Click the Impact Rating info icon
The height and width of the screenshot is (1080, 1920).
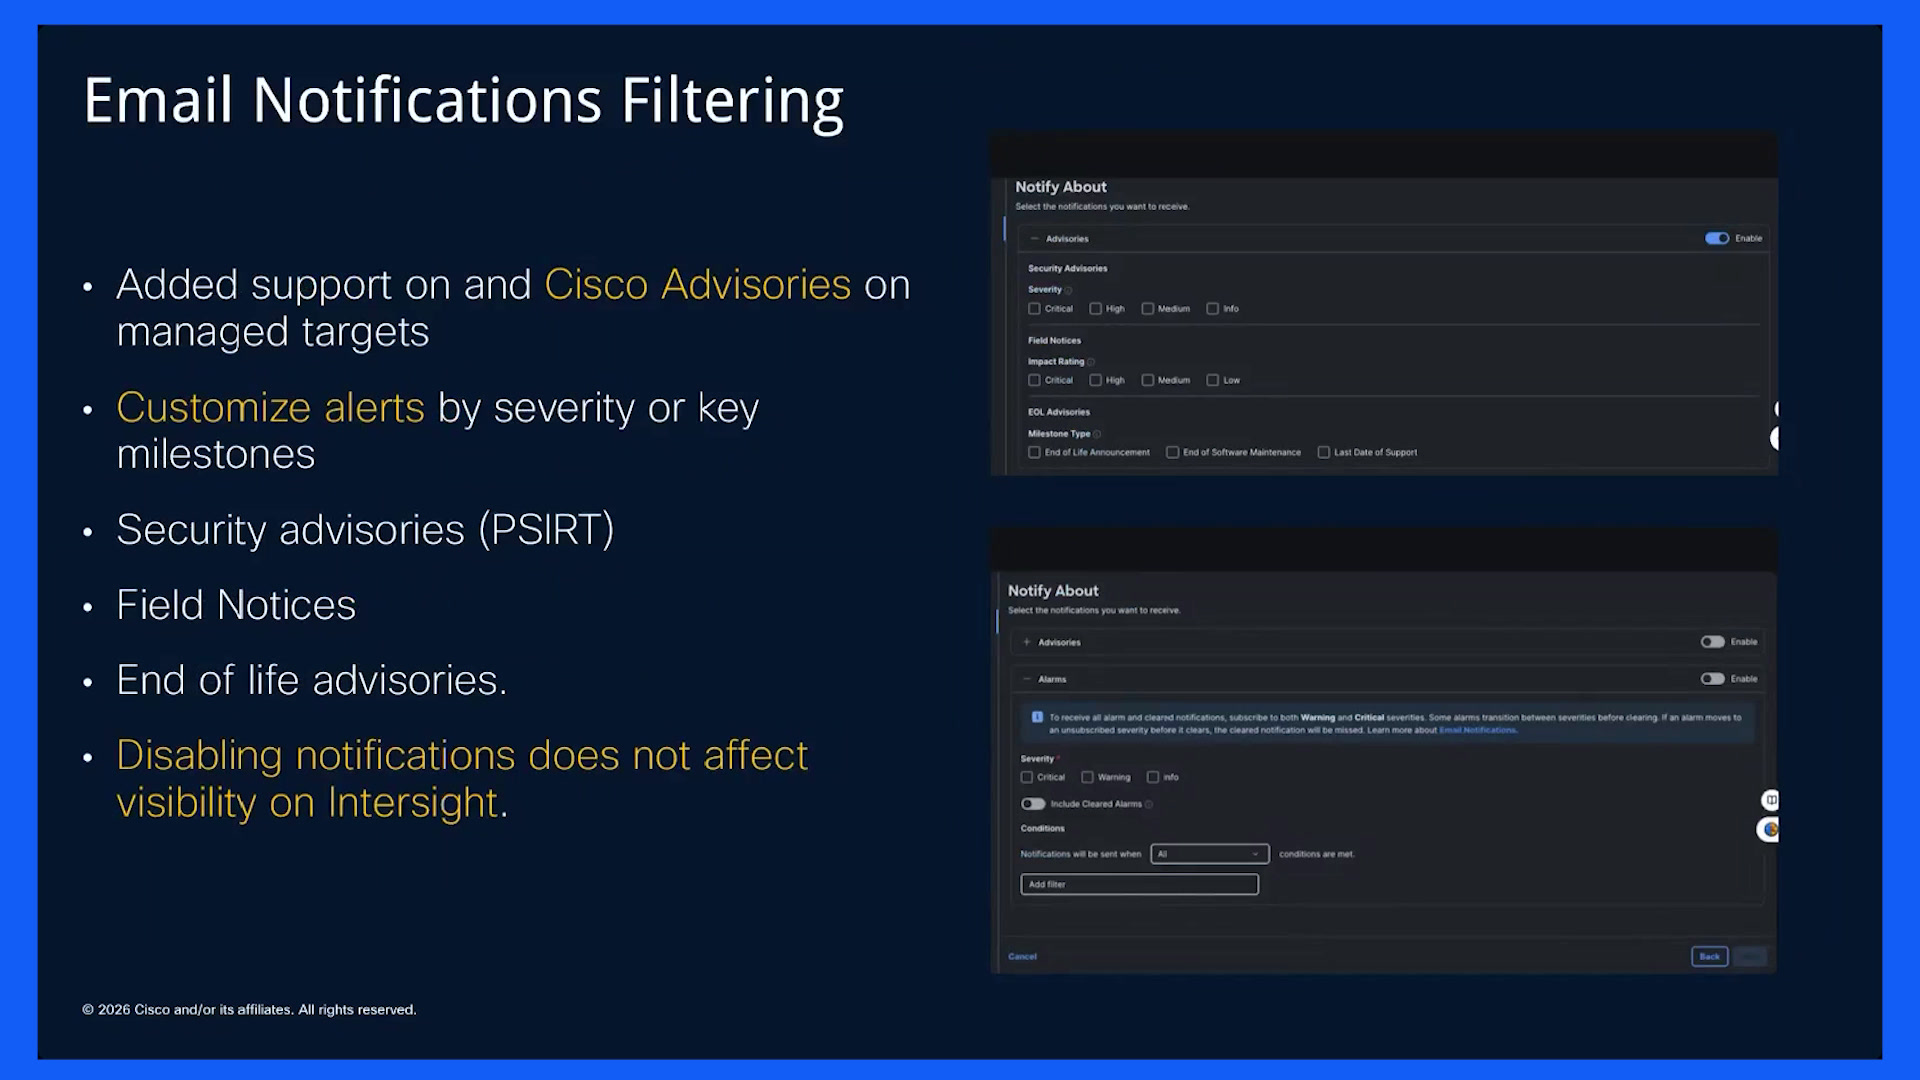(1091, 362)
